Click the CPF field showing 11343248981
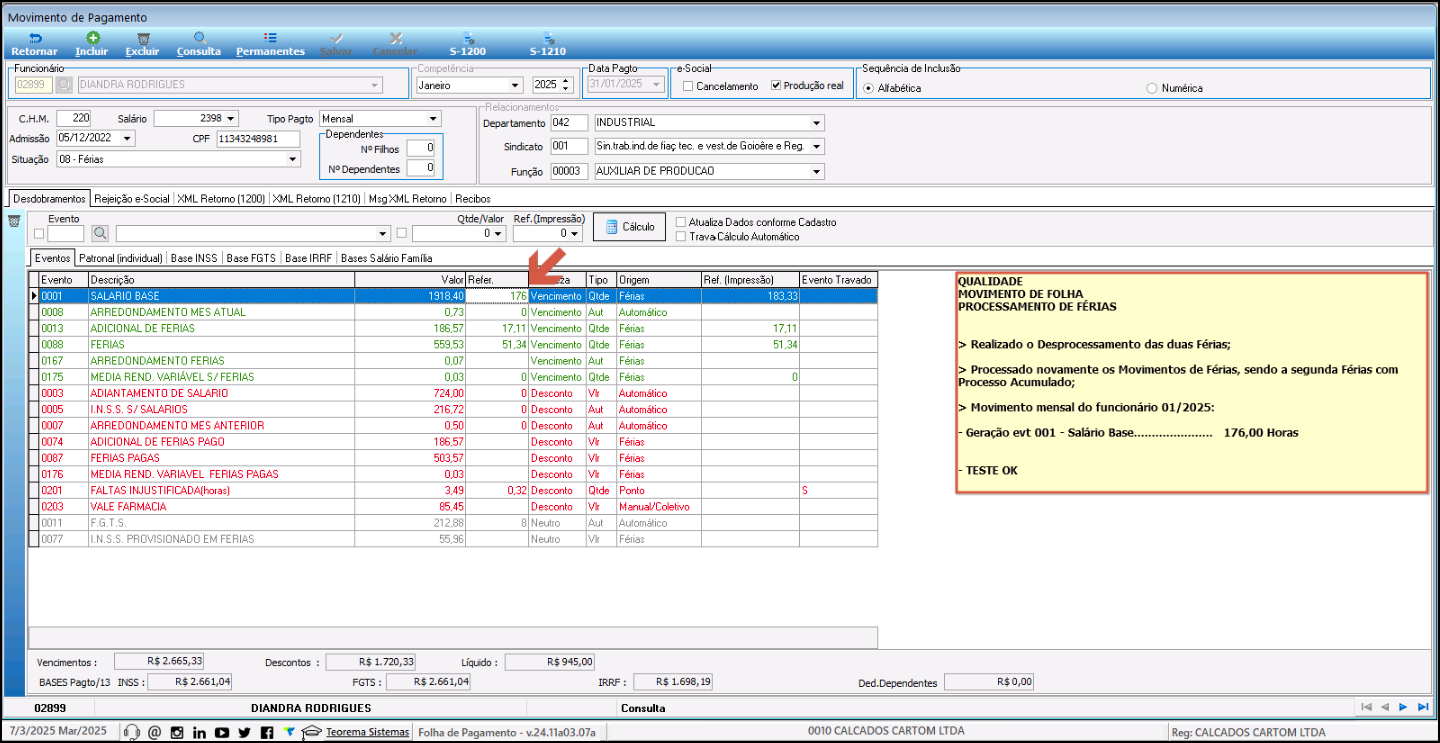The image size is (1440, 743). click(x=258, y=139)
